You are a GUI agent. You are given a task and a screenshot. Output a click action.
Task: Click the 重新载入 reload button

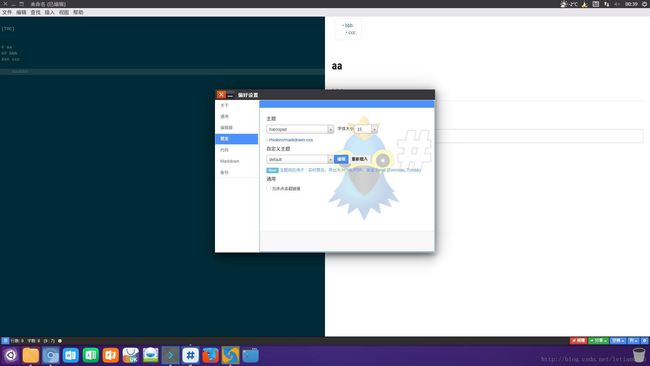[359, 159]
